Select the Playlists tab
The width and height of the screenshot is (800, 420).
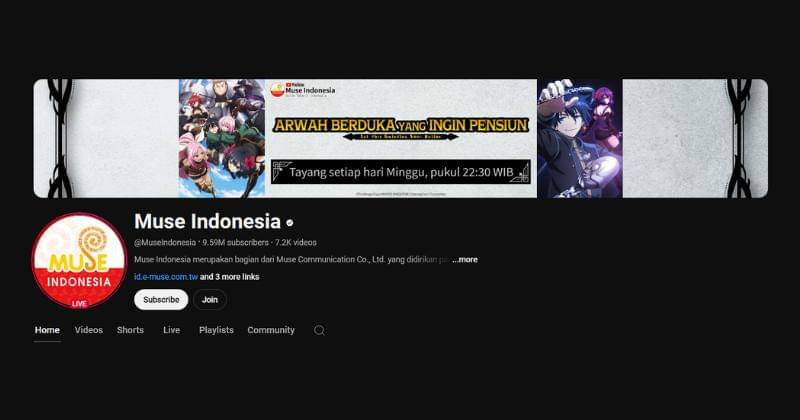[216, 330]
